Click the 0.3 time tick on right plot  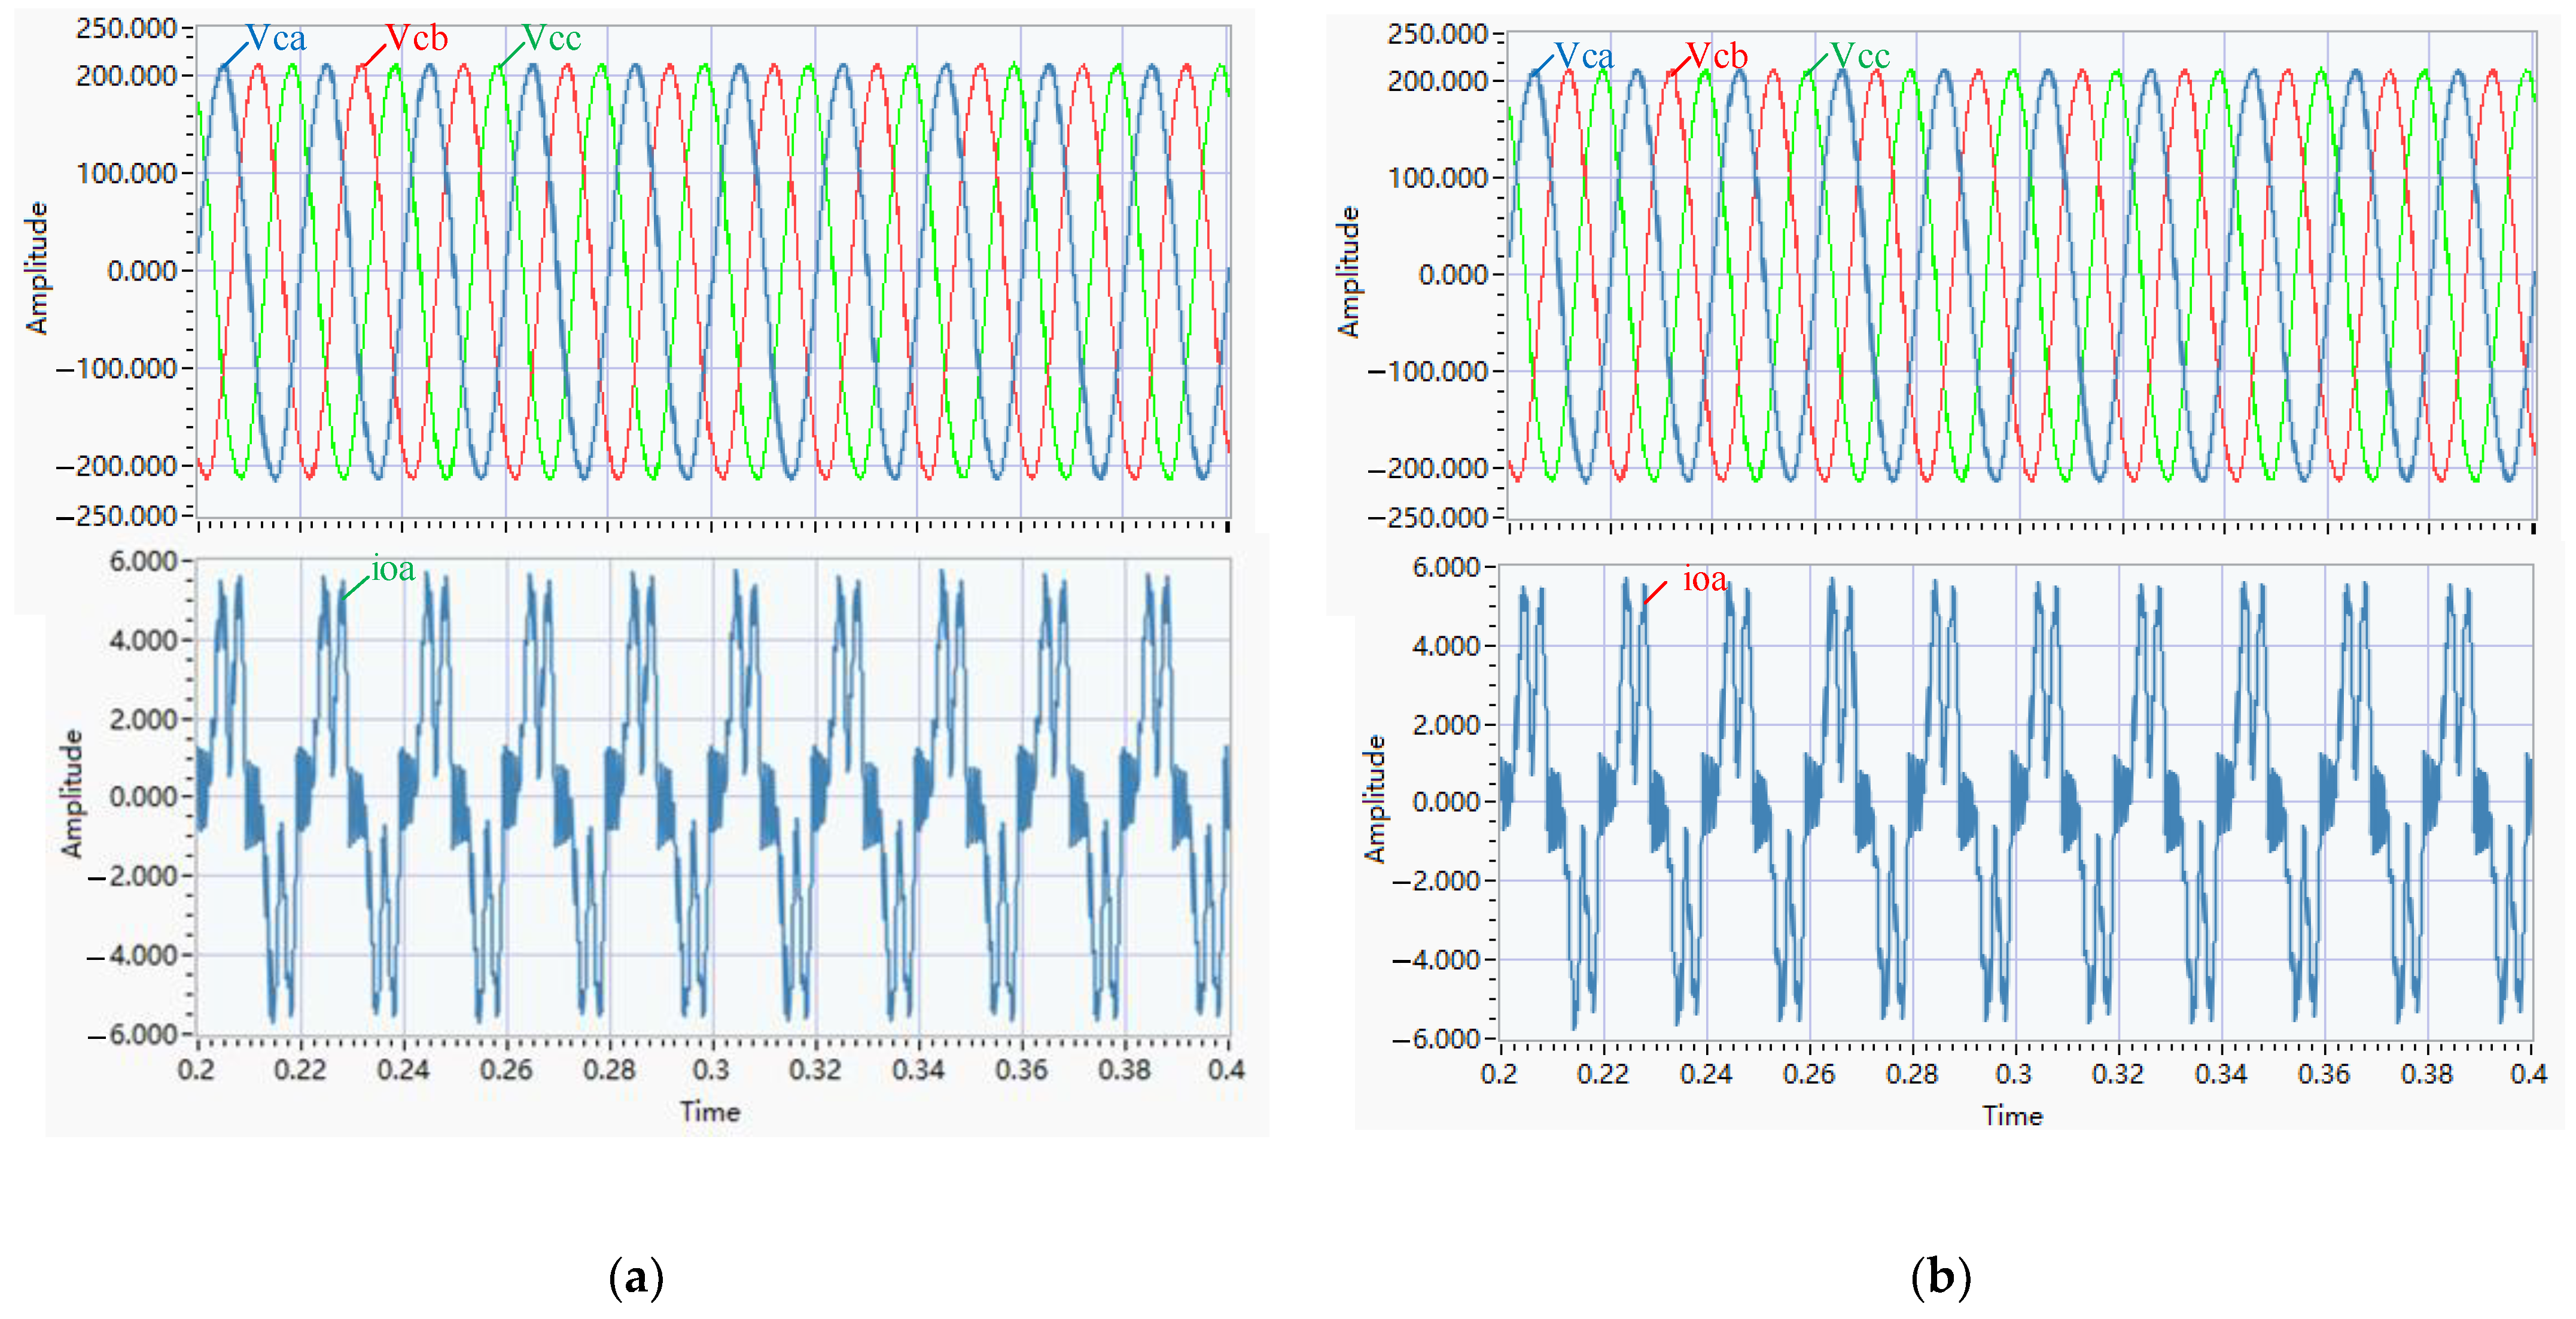pyautogui.click(x=2014, y=1074)
